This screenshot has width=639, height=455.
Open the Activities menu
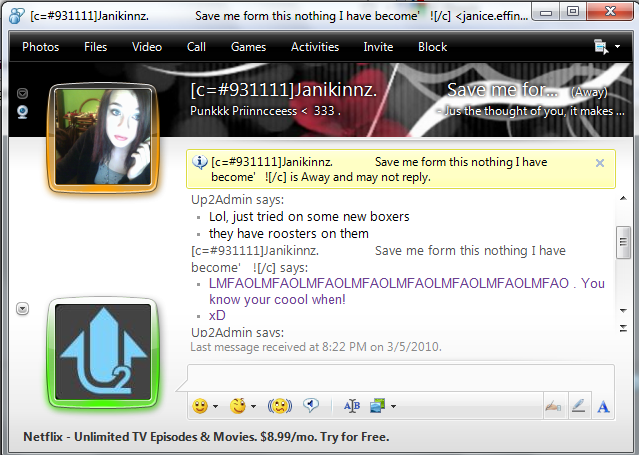click(315, 47)
